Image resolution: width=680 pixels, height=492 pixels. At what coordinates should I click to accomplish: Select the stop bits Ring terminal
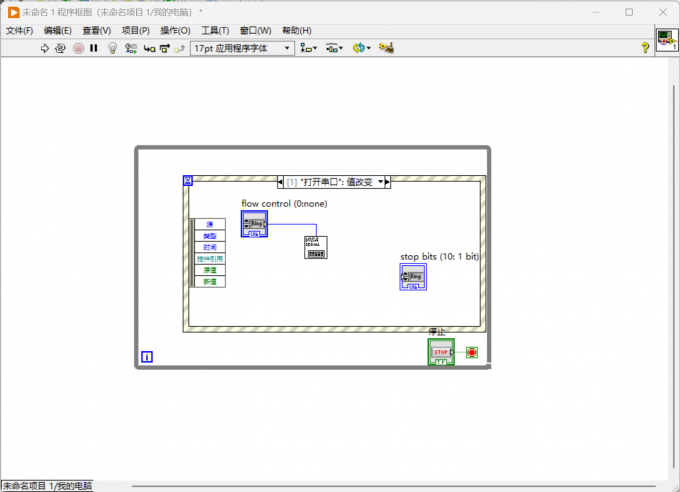click(413, 277)
